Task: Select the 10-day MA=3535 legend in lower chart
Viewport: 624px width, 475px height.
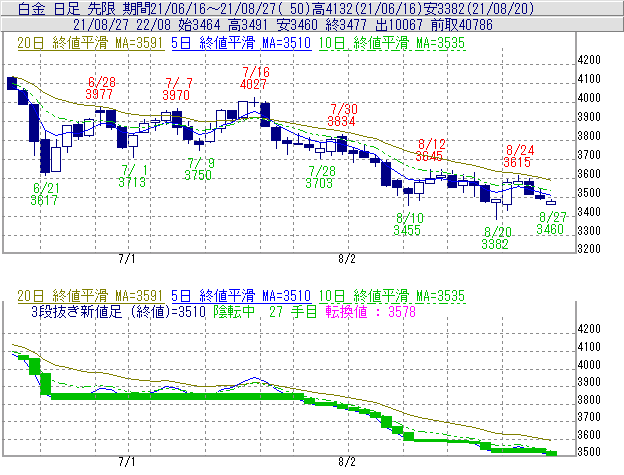Action: tap(392, 296)
